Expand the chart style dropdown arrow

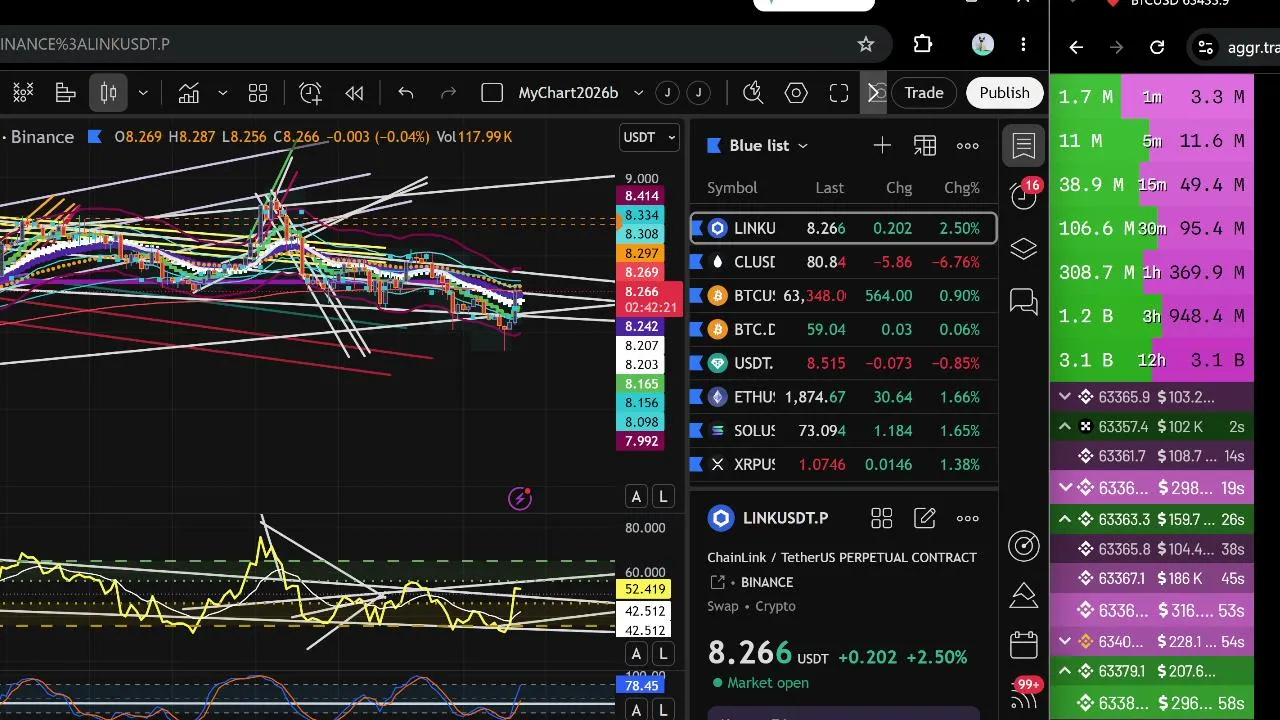143,93
